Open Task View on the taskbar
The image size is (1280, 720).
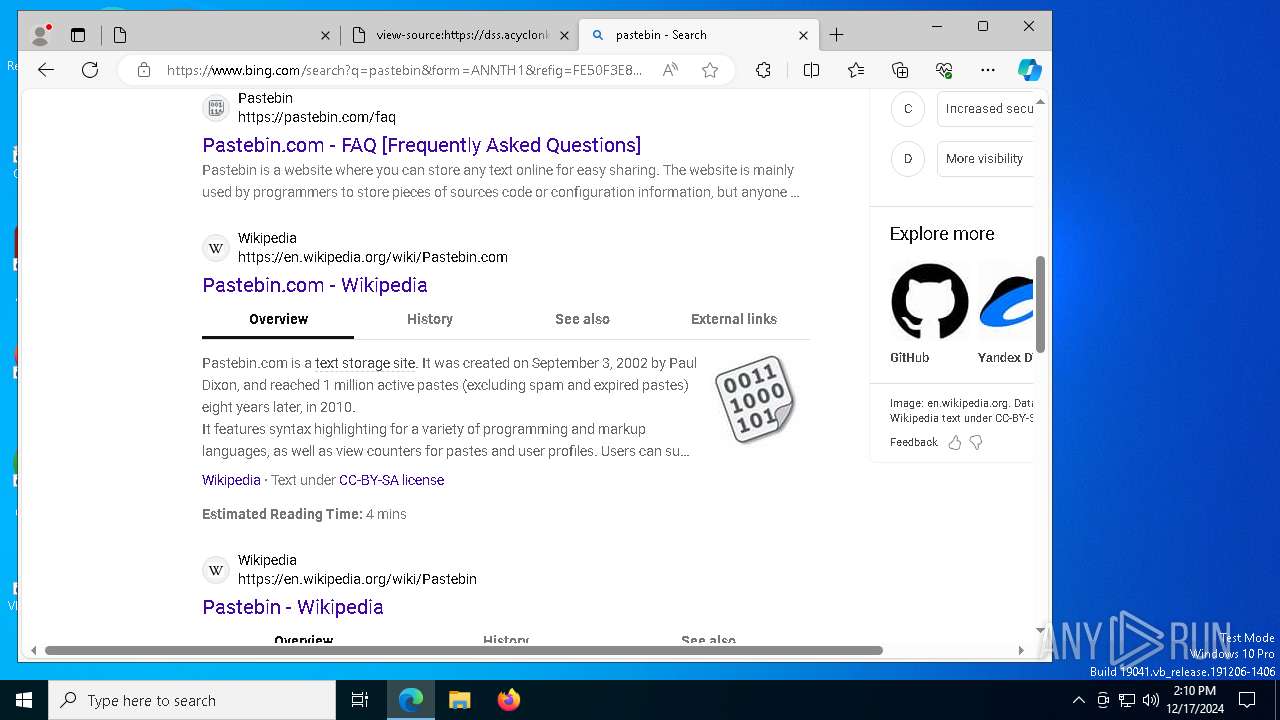(x=360, y=700)
